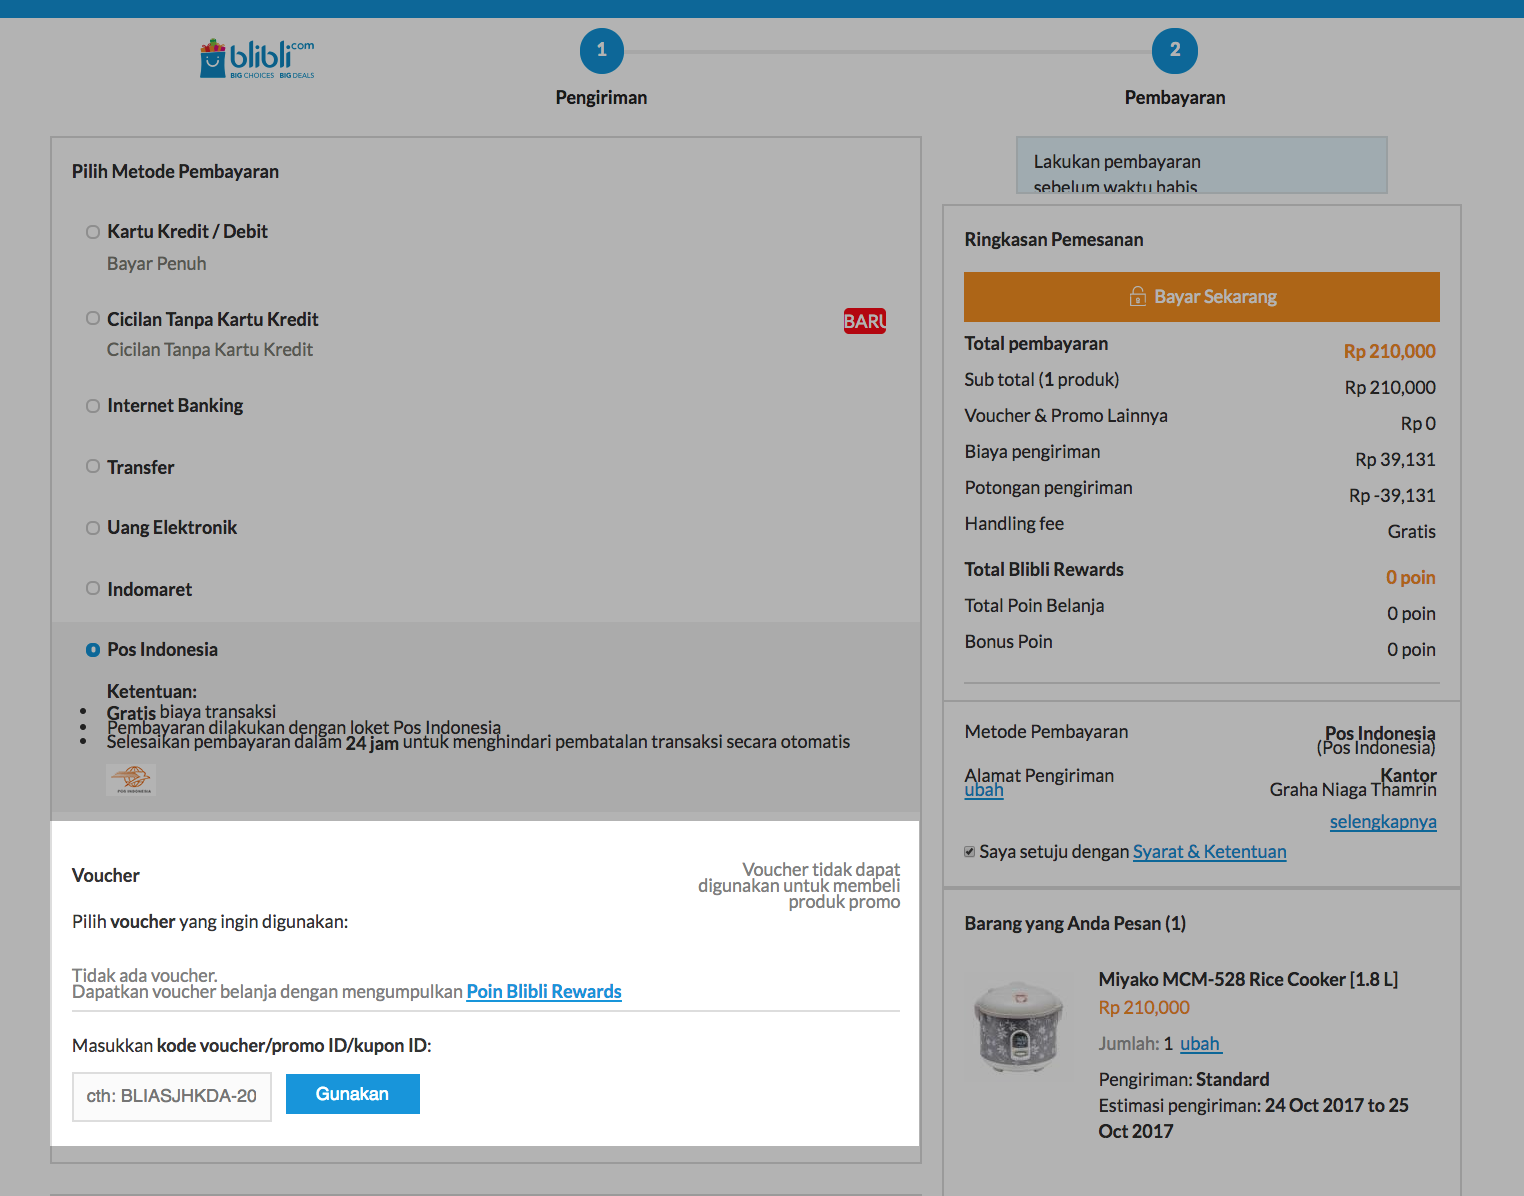Click the BARU badge next to Cicilan
The image size is (1524, 1196).
865,321
